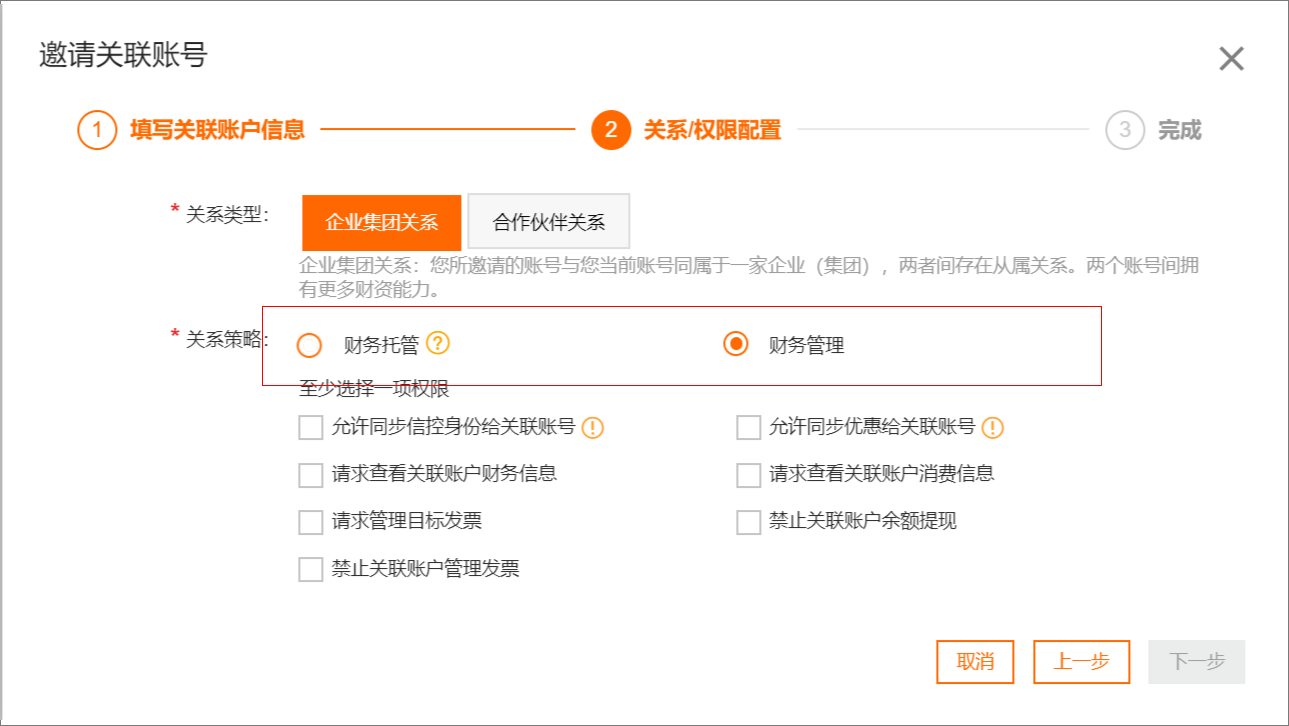Click step 2 circle icon
This screenshot has width=1289, height=726.
coord(611,130)
